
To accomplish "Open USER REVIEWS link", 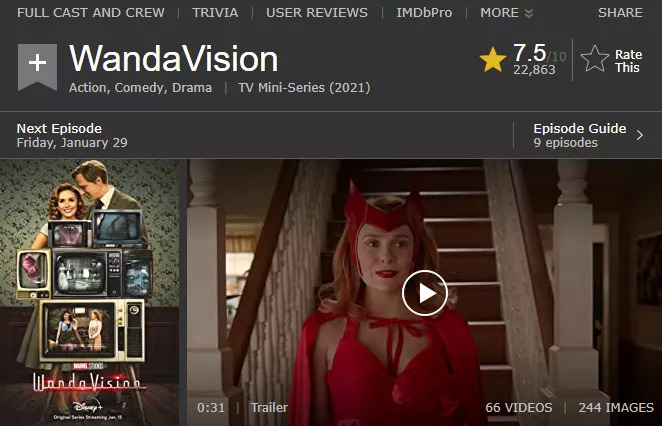I will tap(317, 13).
